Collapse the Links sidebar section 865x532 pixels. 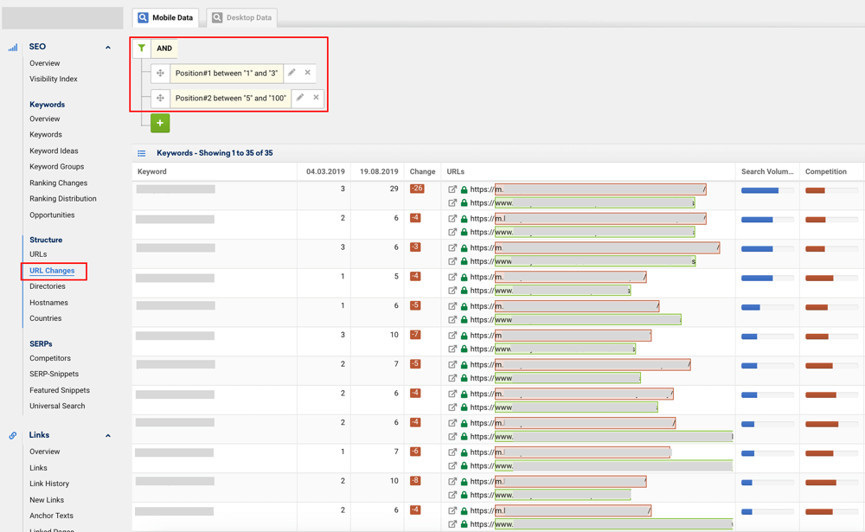pos(108,436)
